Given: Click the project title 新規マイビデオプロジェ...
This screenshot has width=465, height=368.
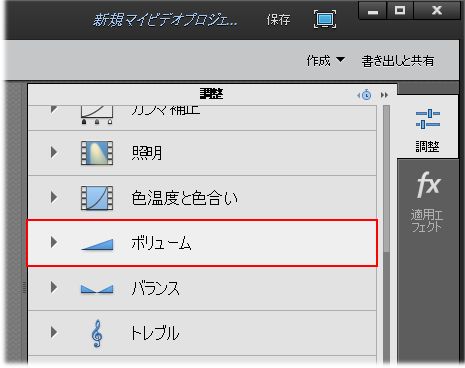Looking at the screenshot, I should [x=165, y=20].
